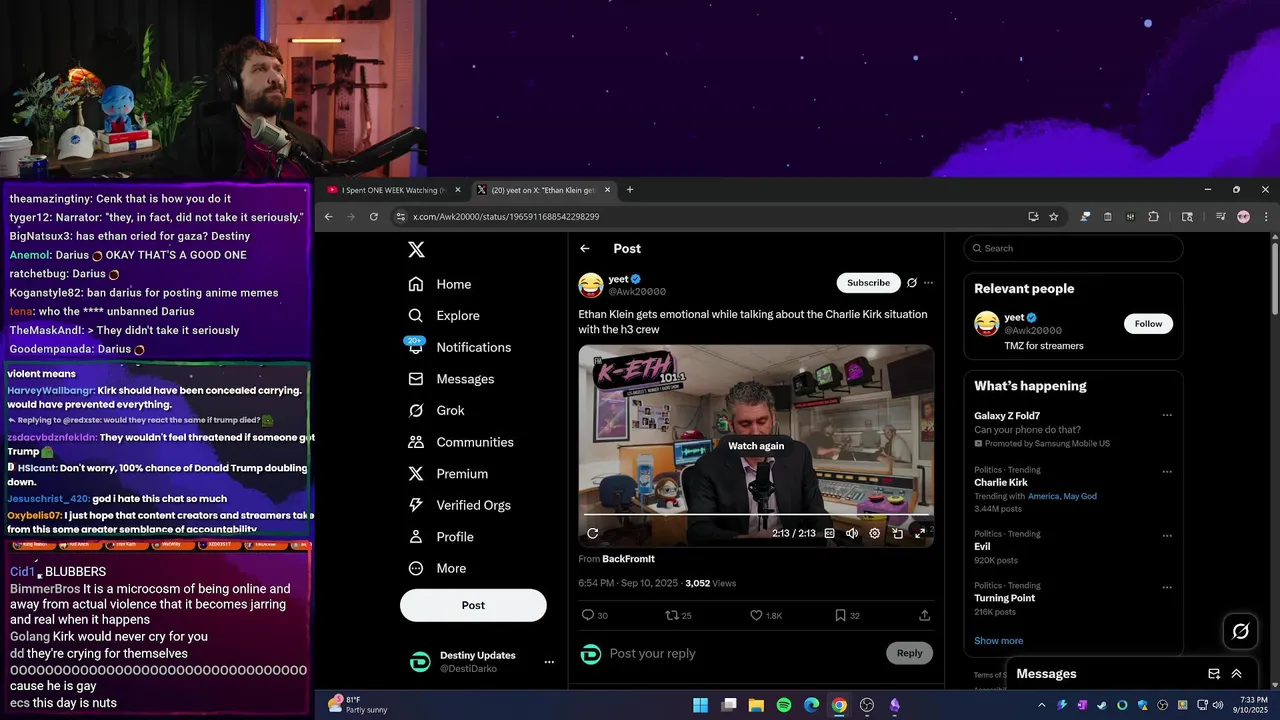This screenshot has height=720, width=1280.
Task: Go to Home in X sidebar
Action: pyautogui.click(x=440, y=284)
